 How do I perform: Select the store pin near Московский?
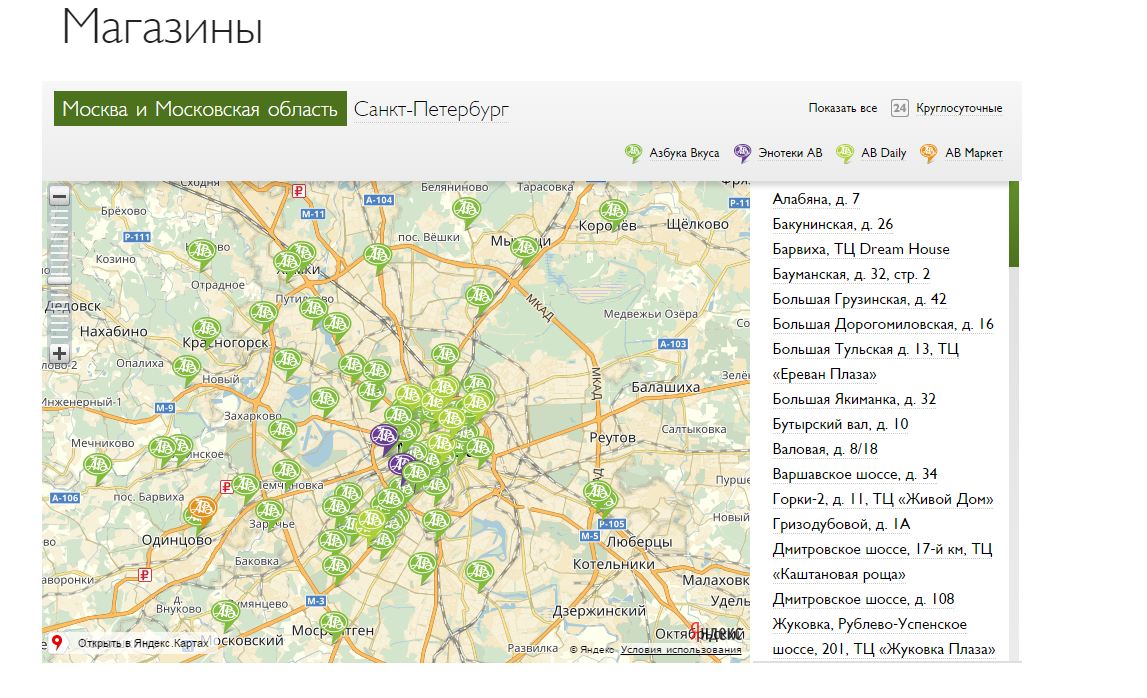[x=225, y=615]
